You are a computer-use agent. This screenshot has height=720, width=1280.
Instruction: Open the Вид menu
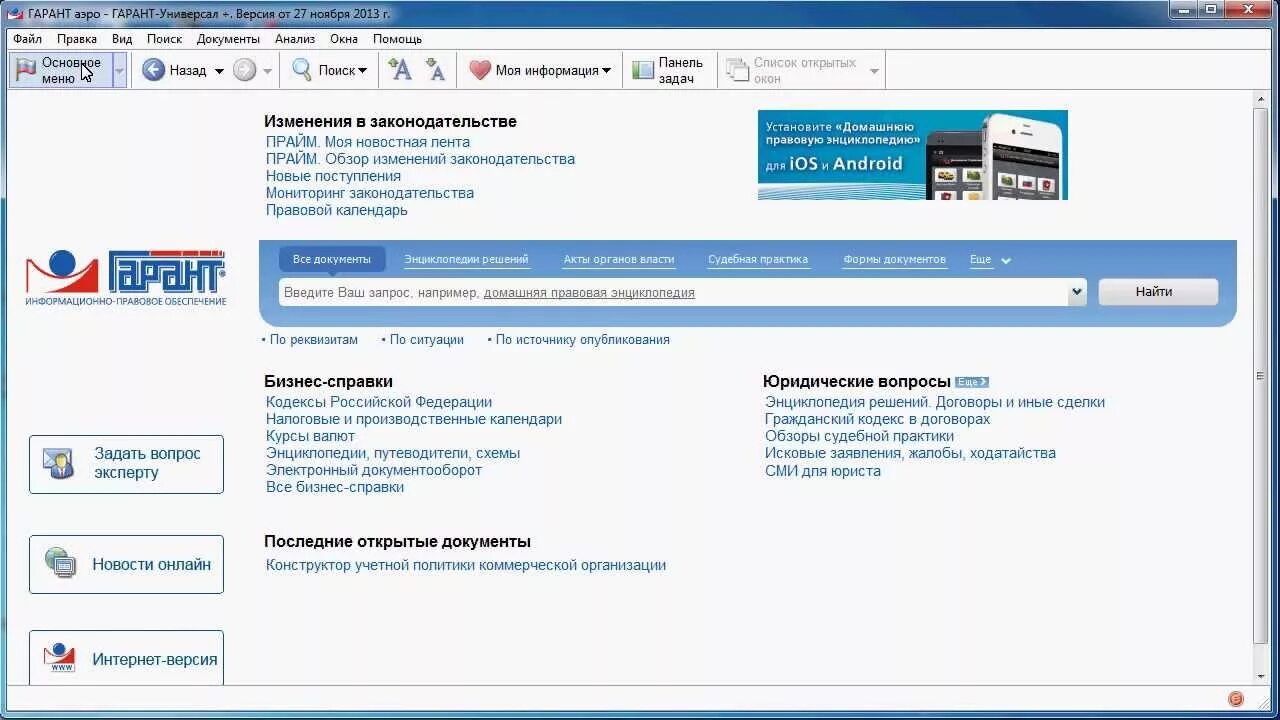tap(122, 39)
